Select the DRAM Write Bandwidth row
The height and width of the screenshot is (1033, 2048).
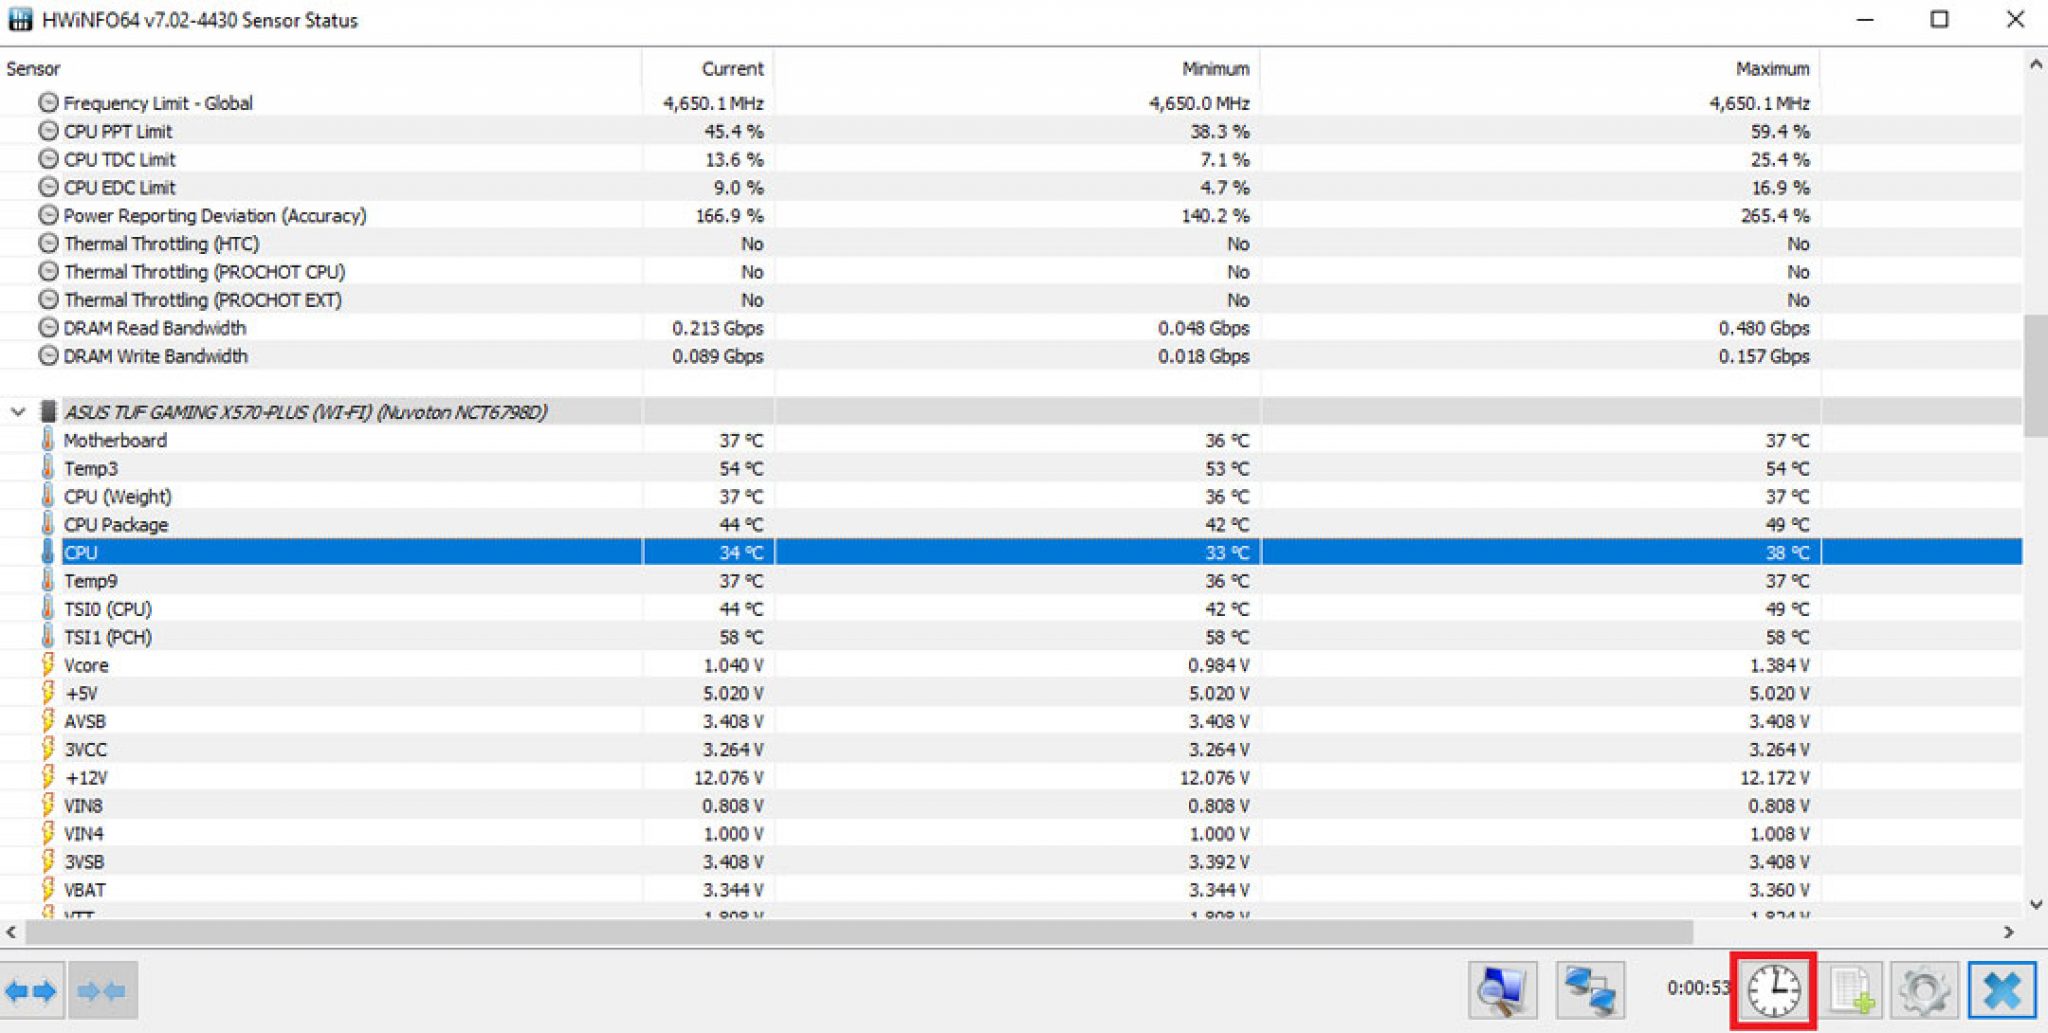click(x=1011, y=356)
